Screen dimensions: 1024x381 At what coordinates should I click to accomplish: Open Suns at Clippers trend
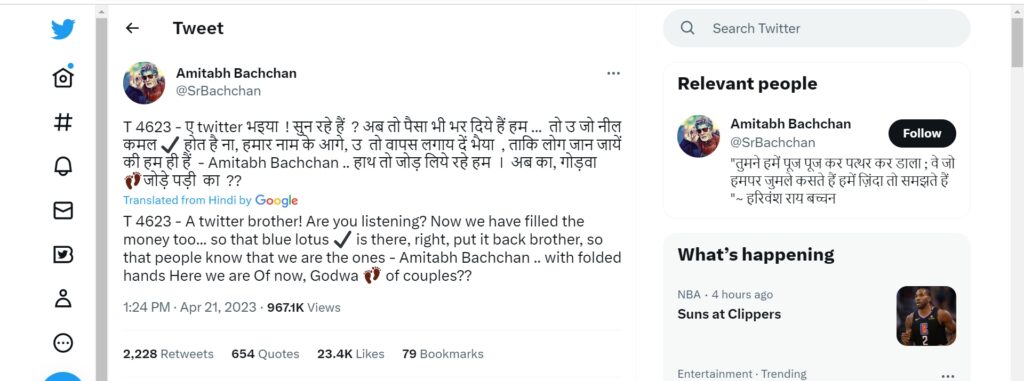pyautogui.click(x=729, y=314)
